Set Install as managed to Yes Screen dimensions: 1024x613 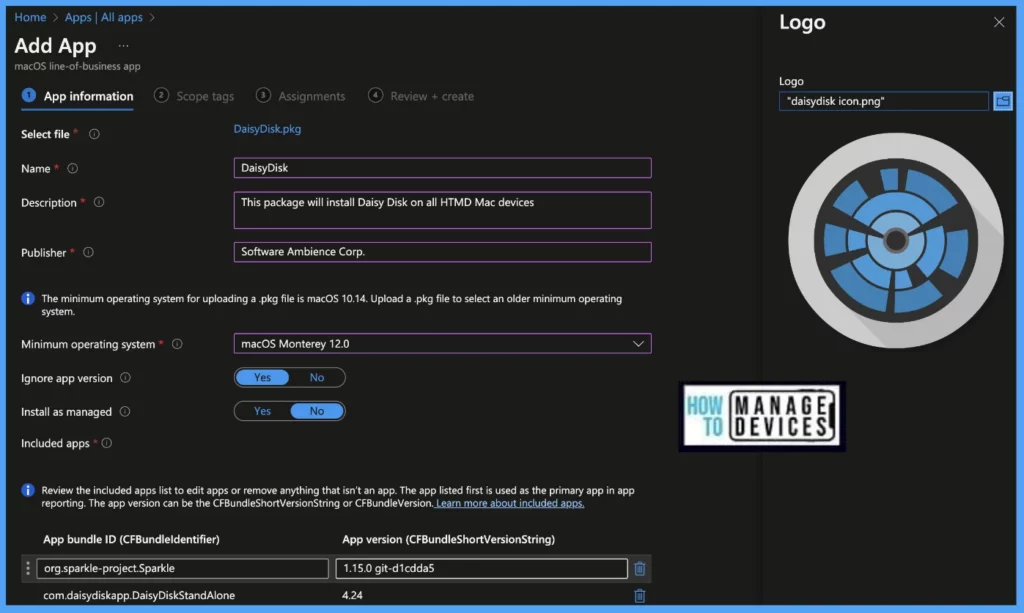[262, 411]
